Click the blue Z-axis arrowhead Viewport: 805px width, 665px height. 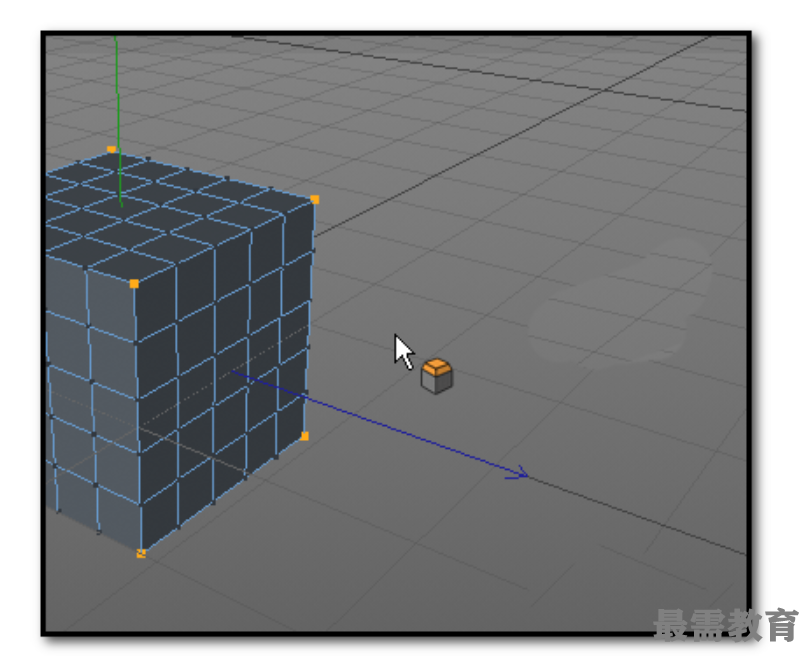tap(518, 473)
